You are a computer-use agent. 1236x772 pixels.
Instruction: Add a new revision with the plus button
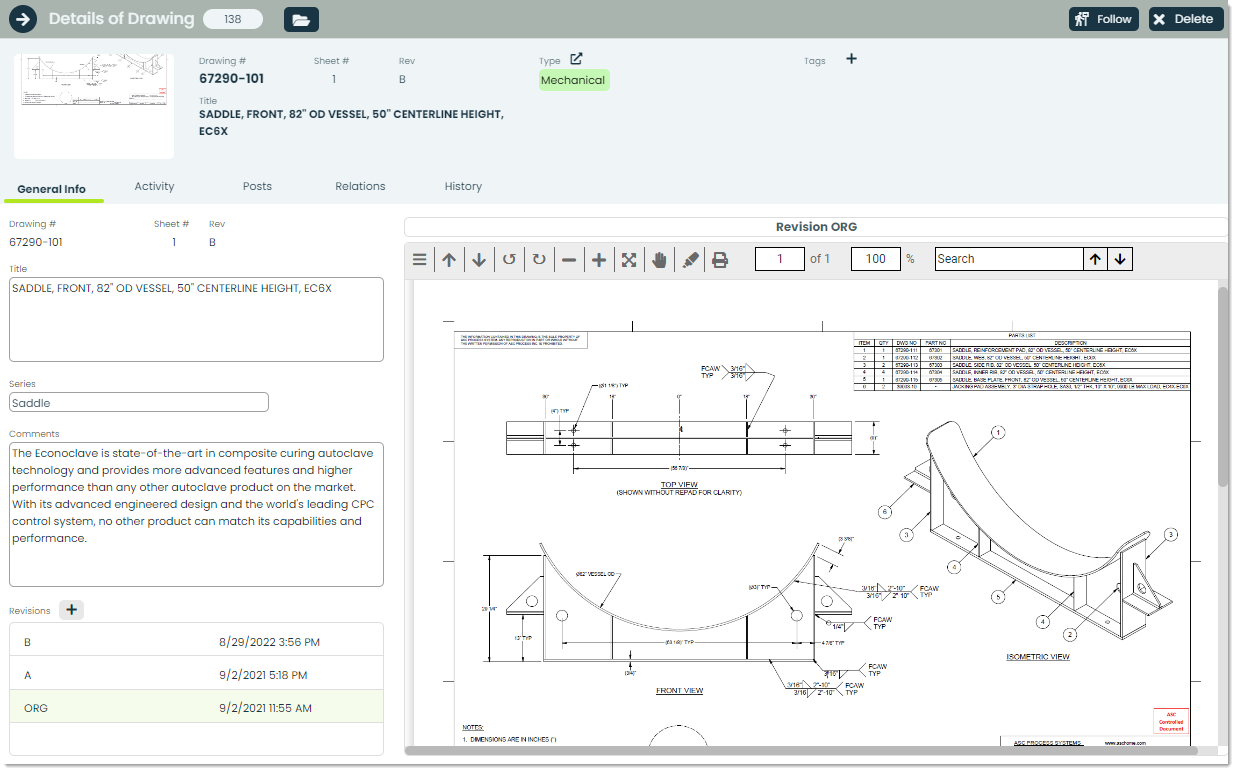pyautogui.click(x=70, y=609)
